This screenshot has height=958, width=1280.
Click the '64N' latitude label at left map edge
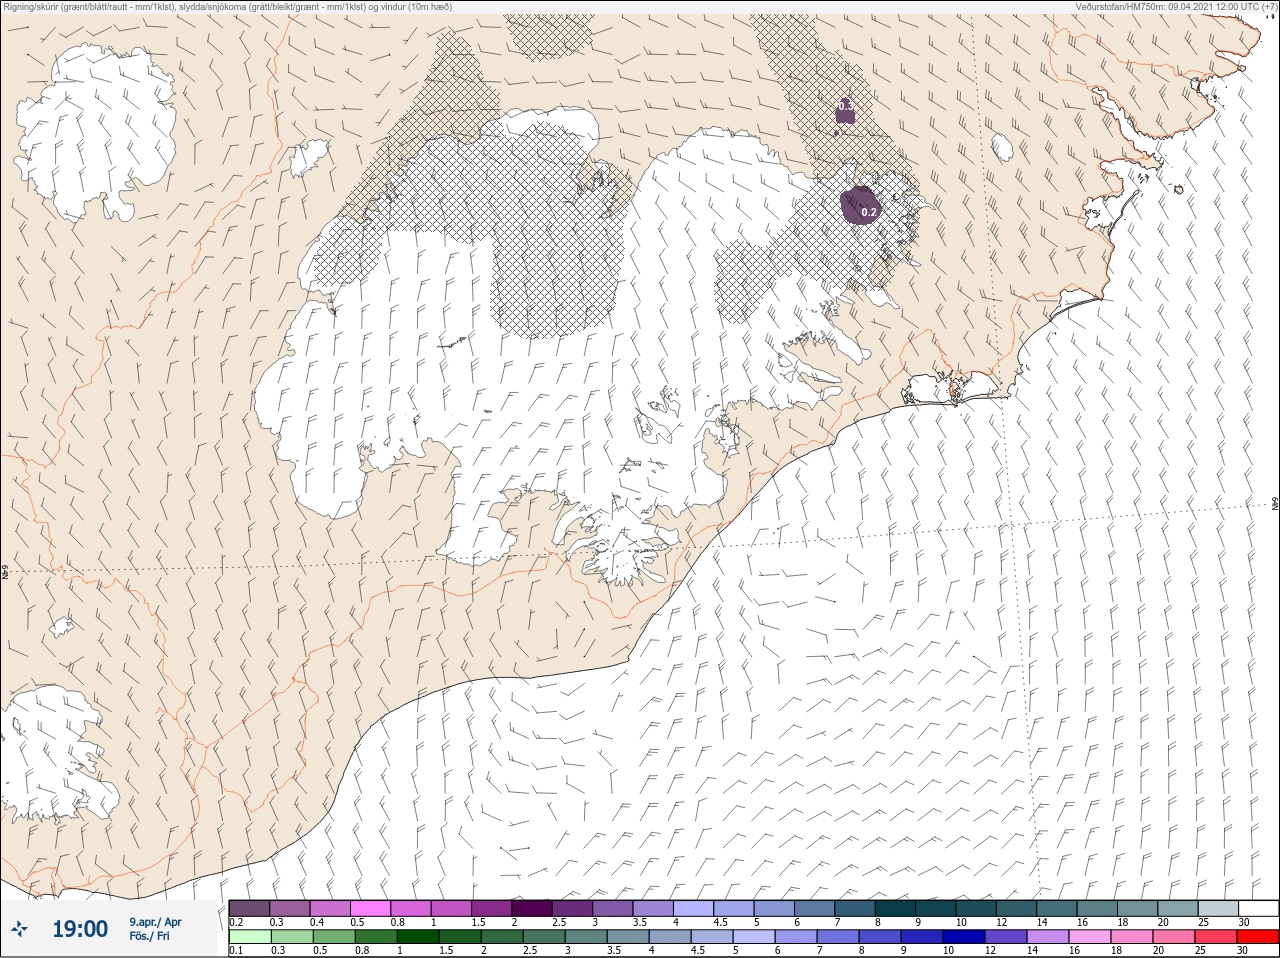[5, 573]
